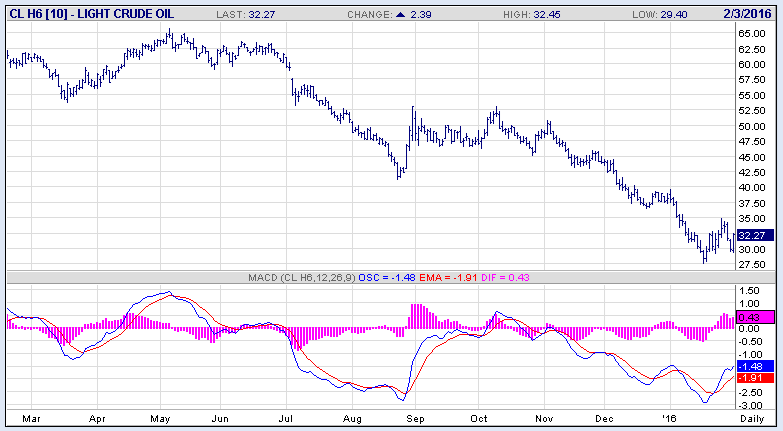Screen dimensions: 783x431
Task: Click the 2/3/2016 date label
Action: [754, 14]
